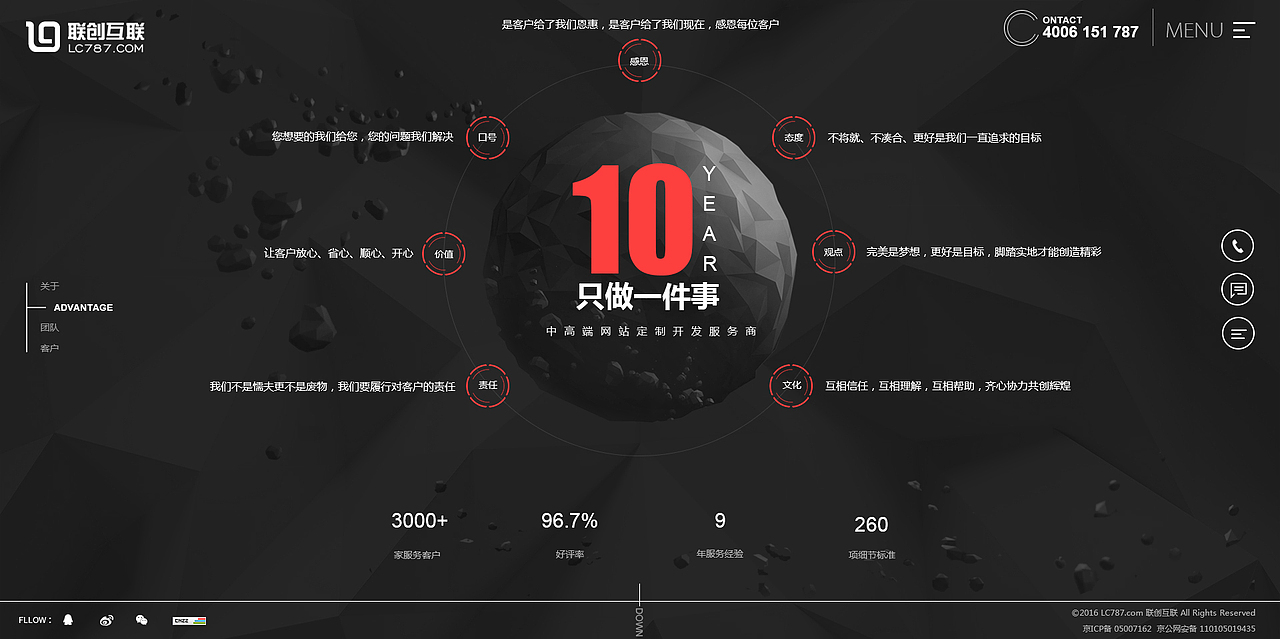Select 关于 in the side navigation
Viewport: 1280px width, 639px height.
pyautogui.click(x=49, y=286)
